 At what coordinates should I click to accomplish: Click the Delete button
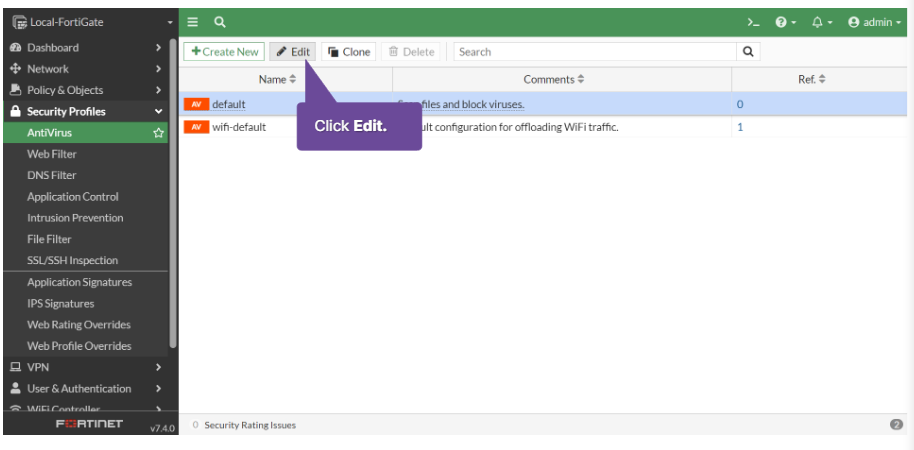411,52
